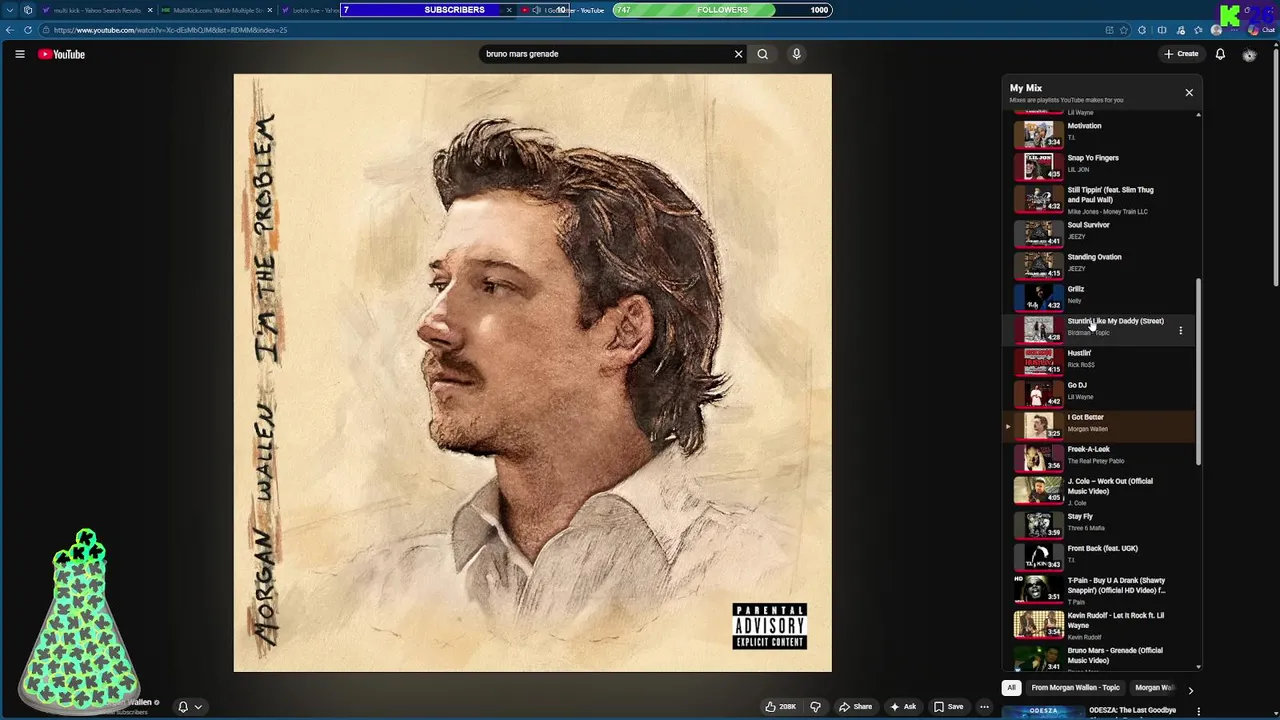Open options for Stuntin' Like My Daddy
This screenshot has height=720, width=1280.
pyautogui.click(x=1180, y=330)
